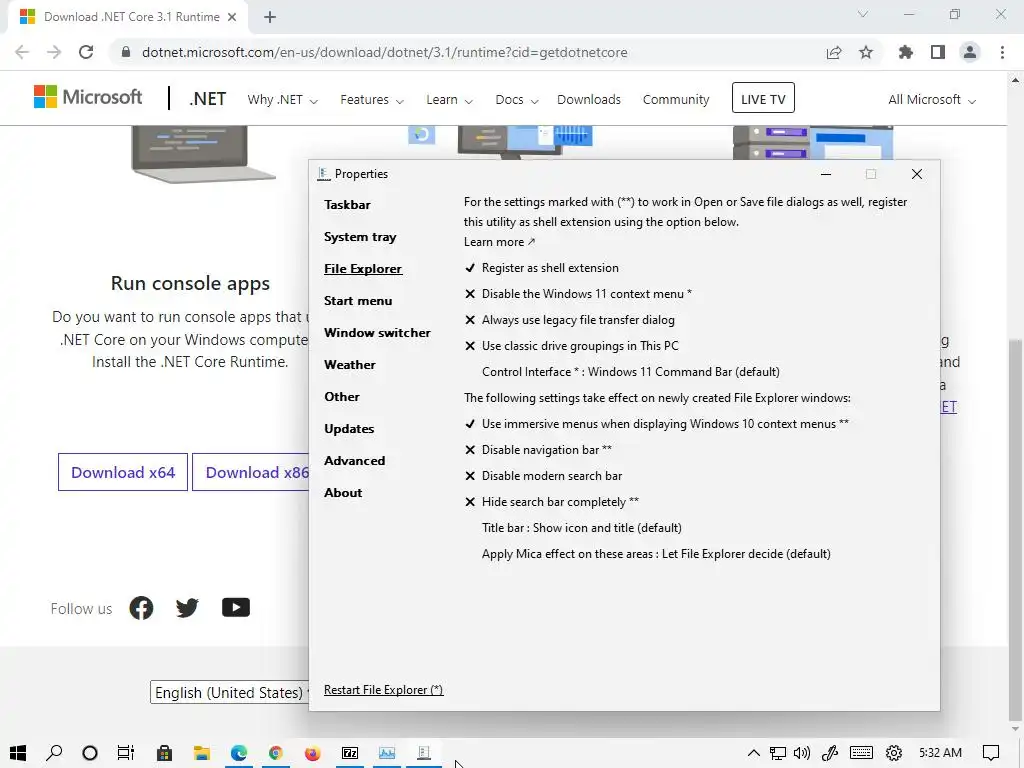Launch Microsoft Store from taskbar

pyautogui.click(x=165, y=753)
